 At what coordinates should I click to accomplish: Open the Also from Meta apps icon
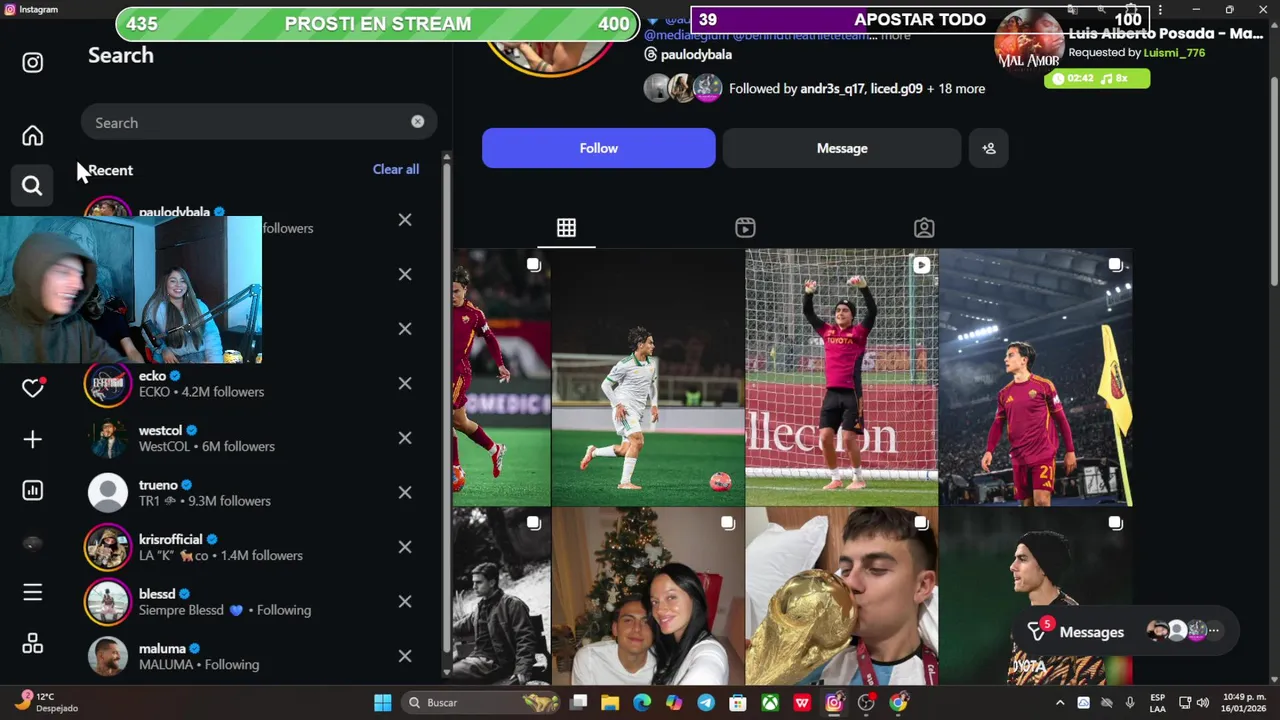(x=33, y=644)
